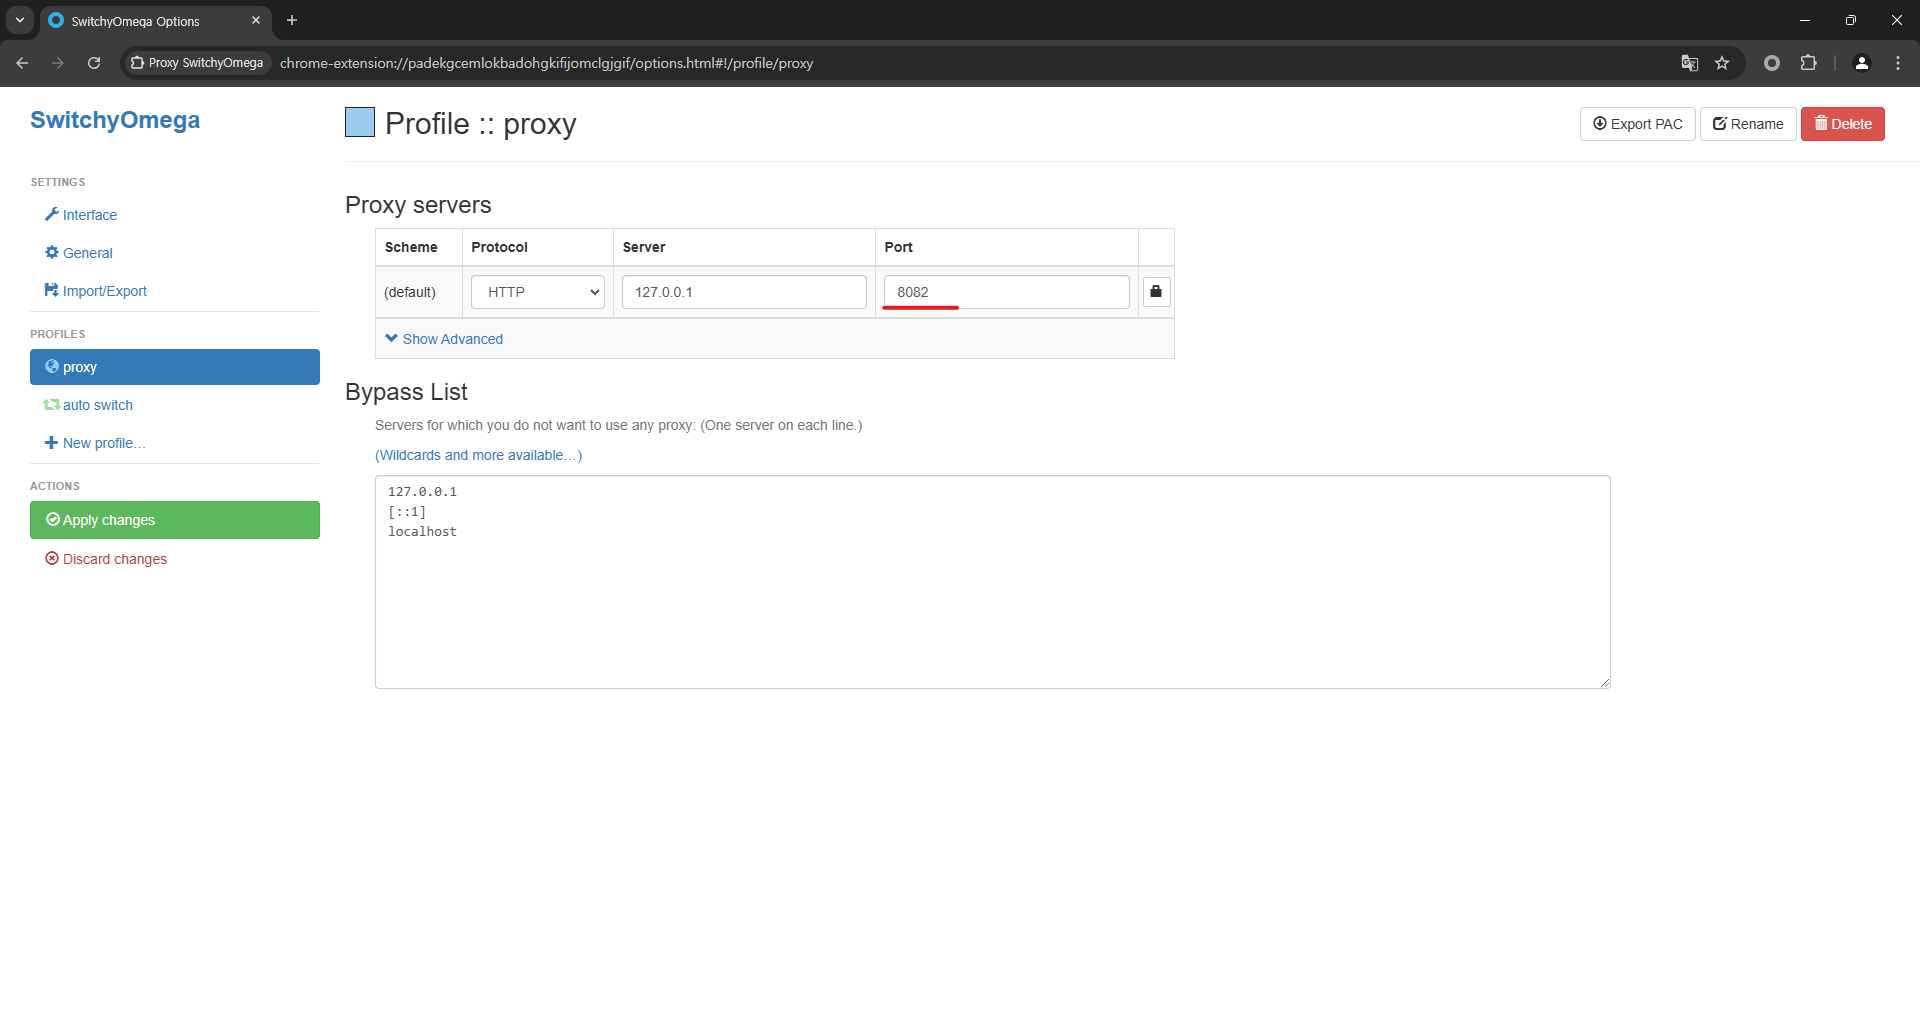
Task: Click the Port number input field
Action: pos(1006,292)
